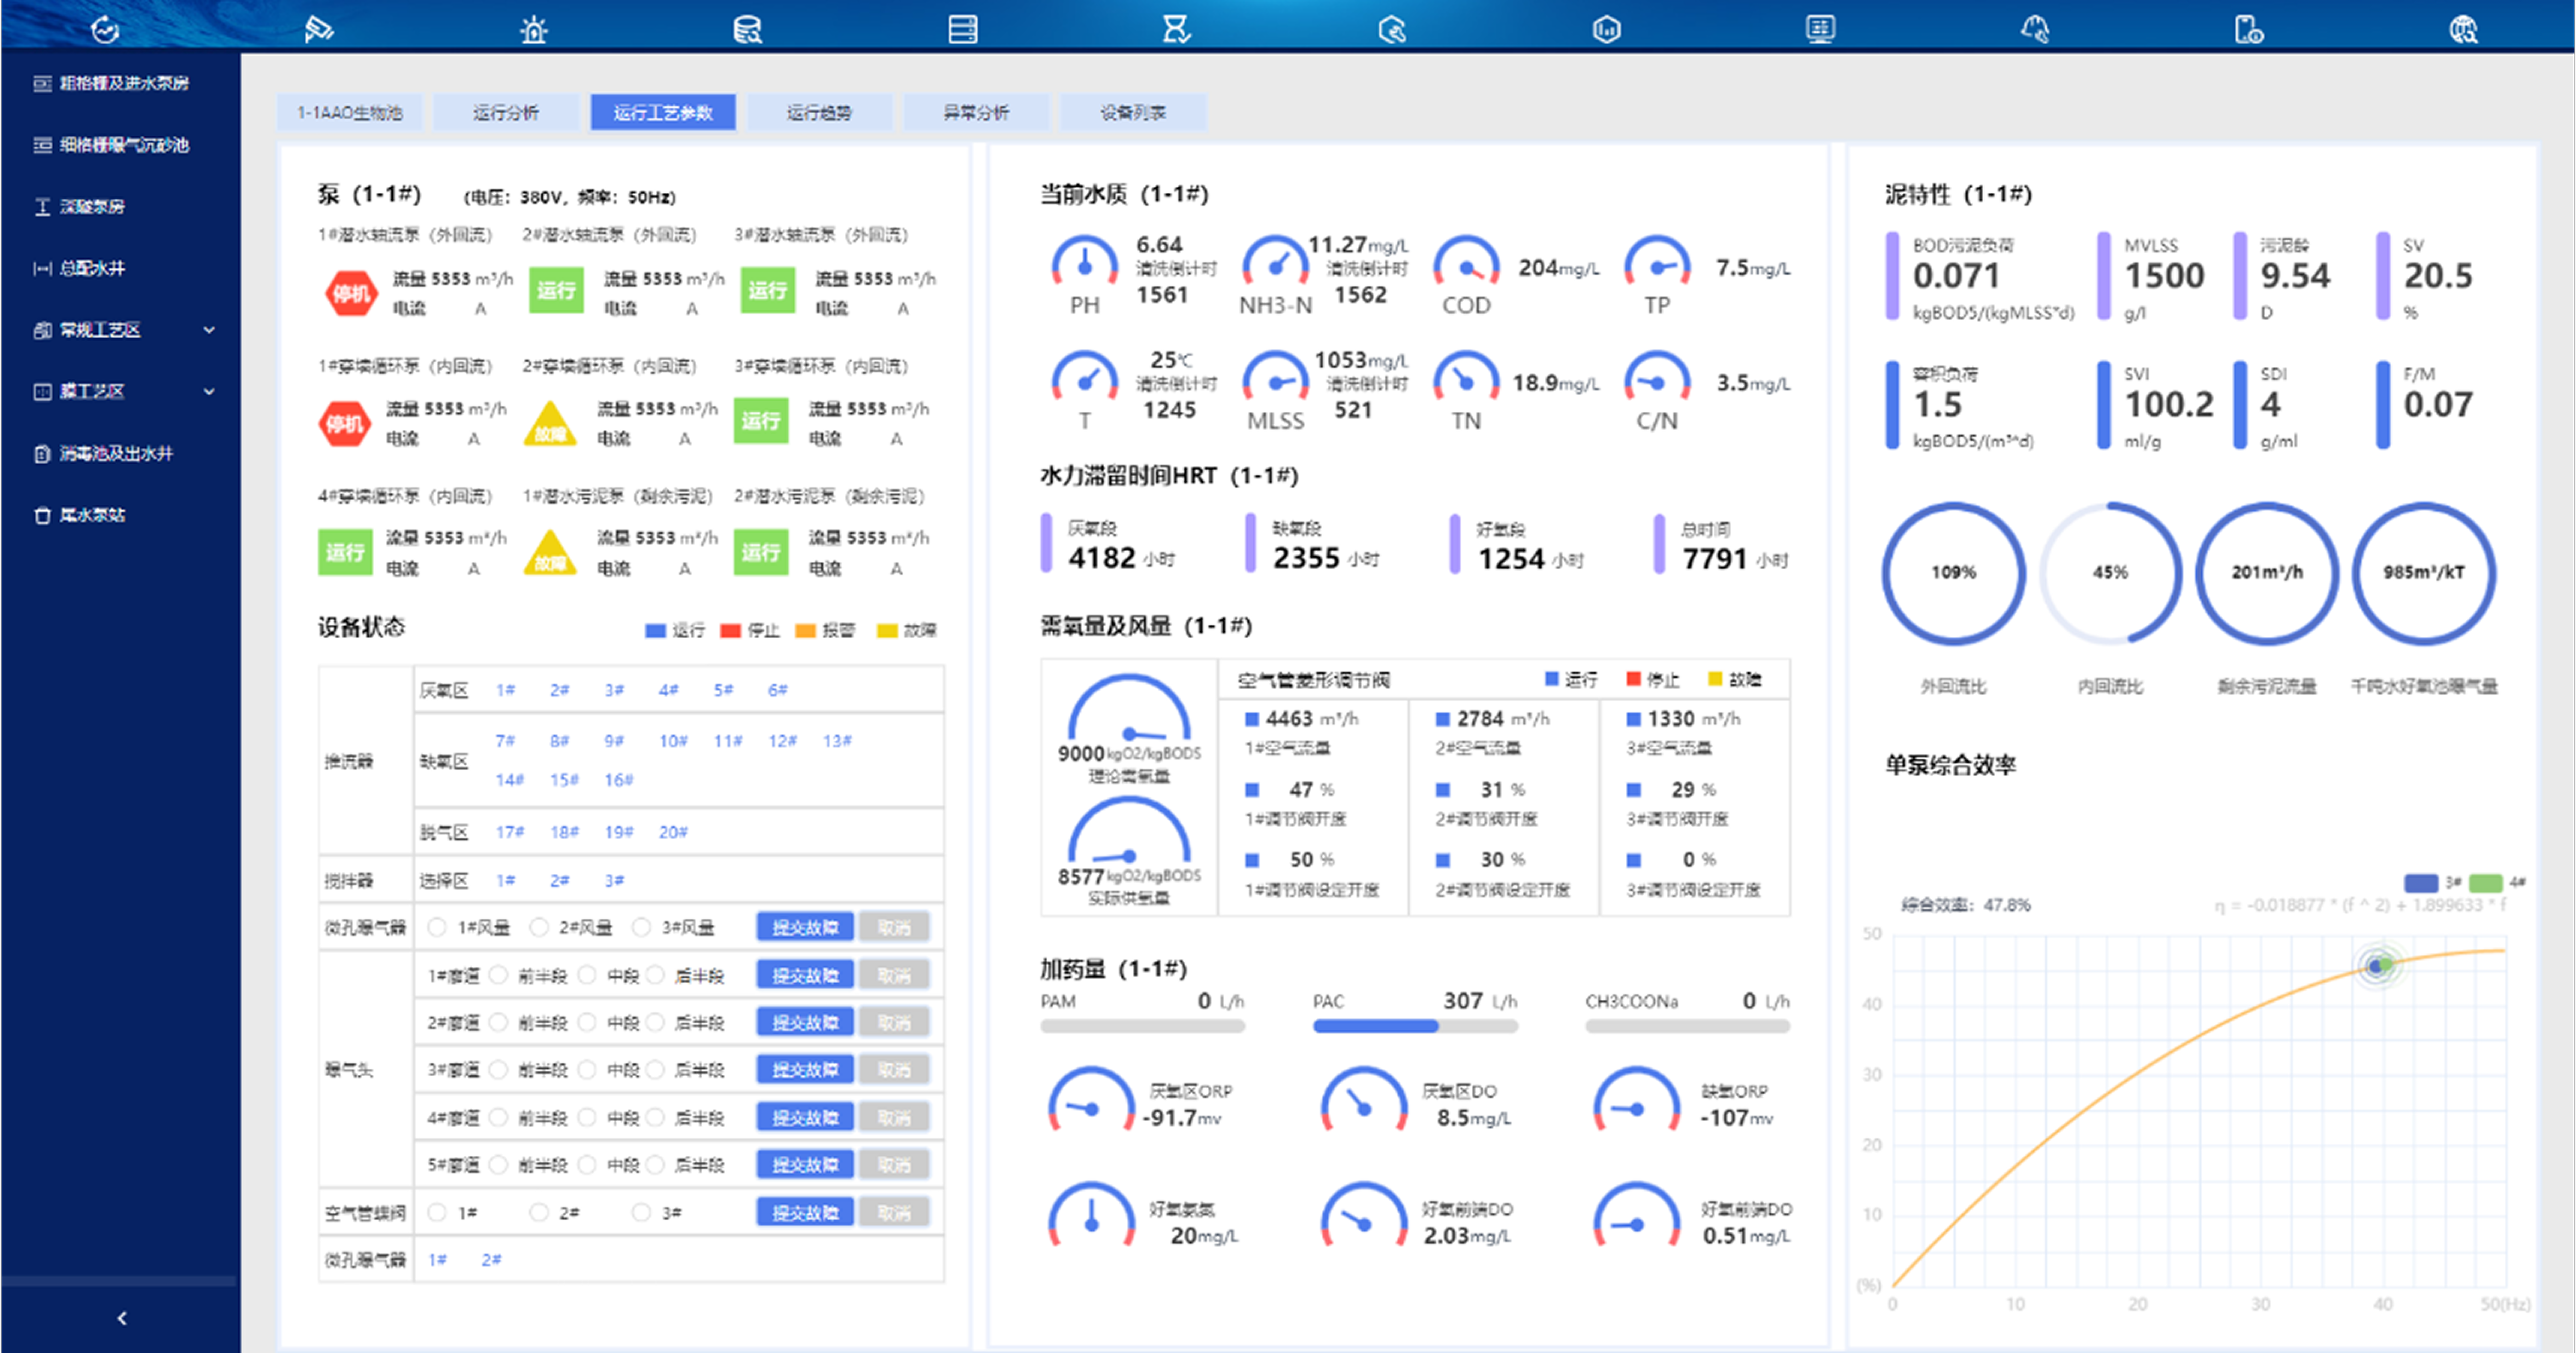Select the server rack icon in the top bar
This screenshot has height=1353, width=2576.
click(x=963, y=29)
